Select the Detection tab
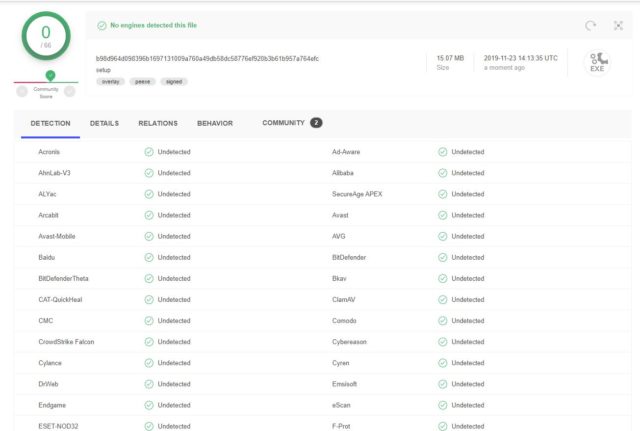The image size is (640, 431). click(50, 123)
